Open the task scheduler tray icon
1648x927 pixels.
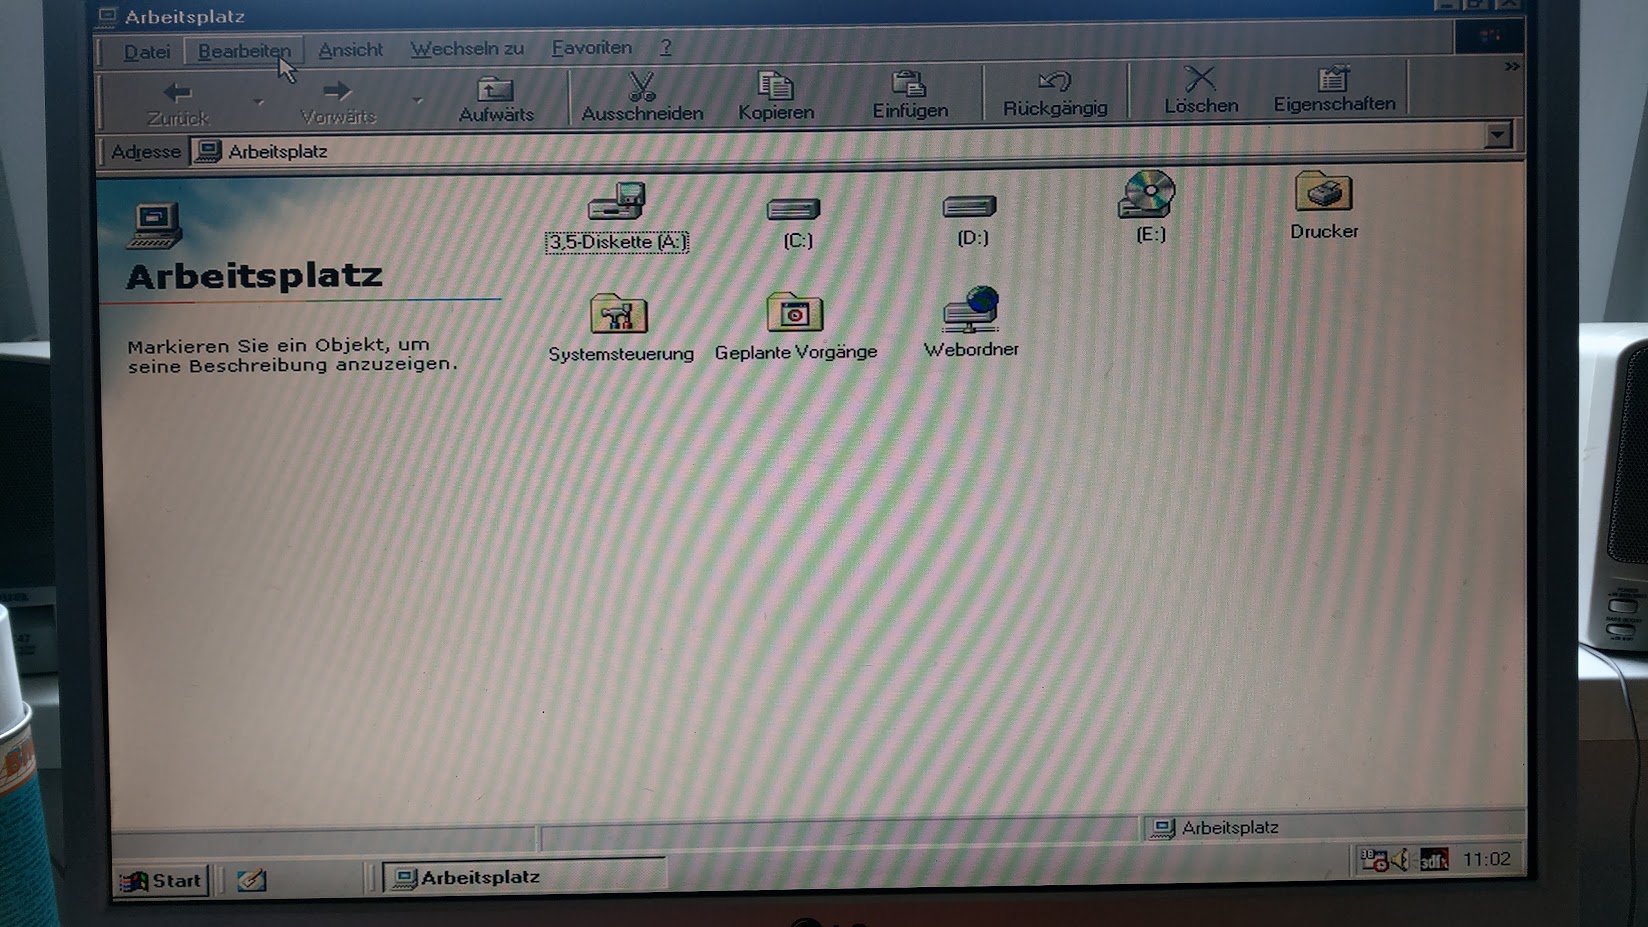tap(1373, 860)
